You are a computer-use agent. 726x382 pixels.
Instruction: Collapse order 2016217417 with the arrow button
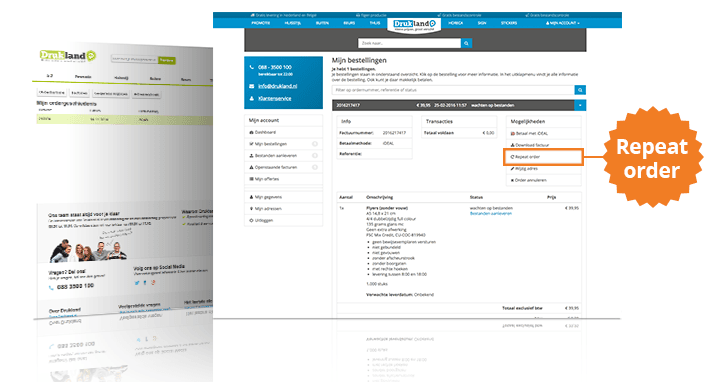tap(580, 105)
